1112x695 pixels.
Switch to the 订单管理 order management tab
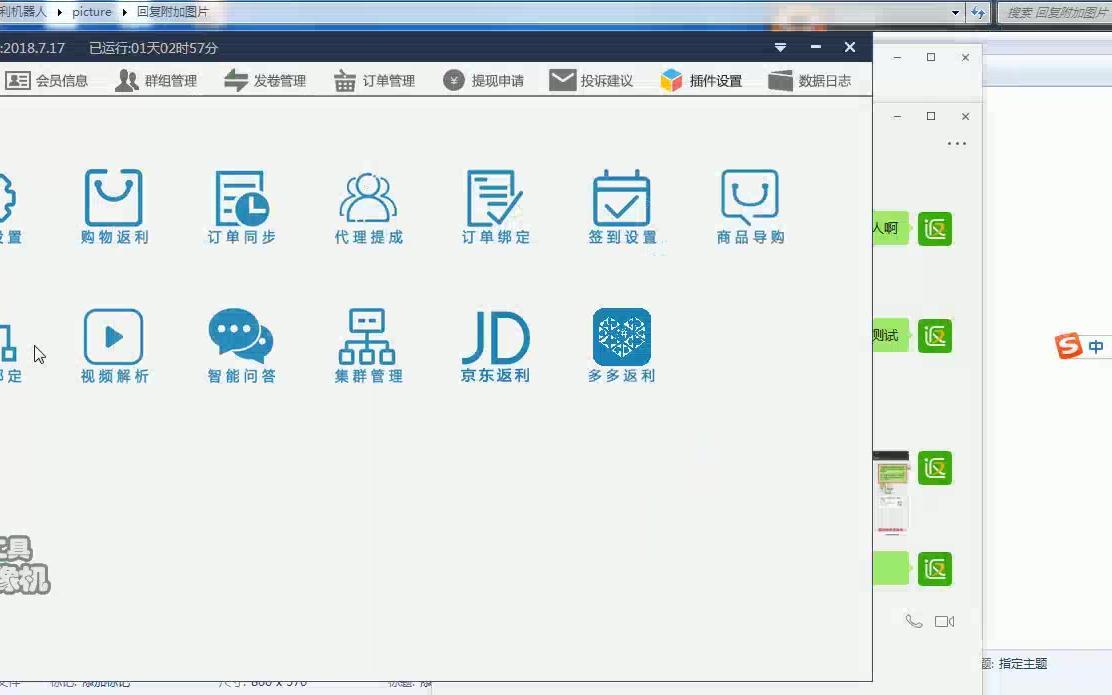coord(374,81)
